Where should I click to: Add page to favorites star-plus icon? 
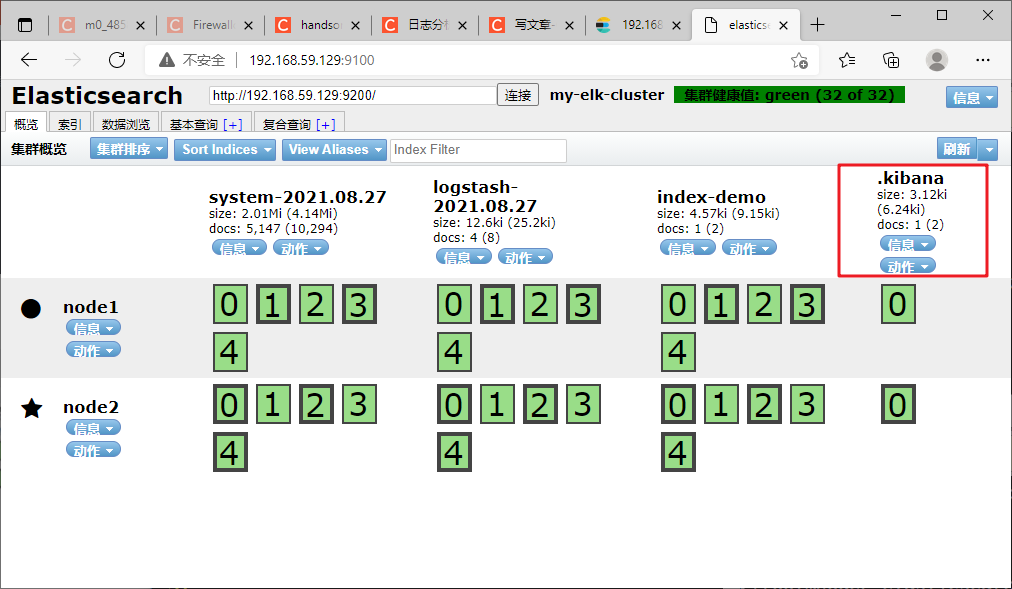click(799, 60)
